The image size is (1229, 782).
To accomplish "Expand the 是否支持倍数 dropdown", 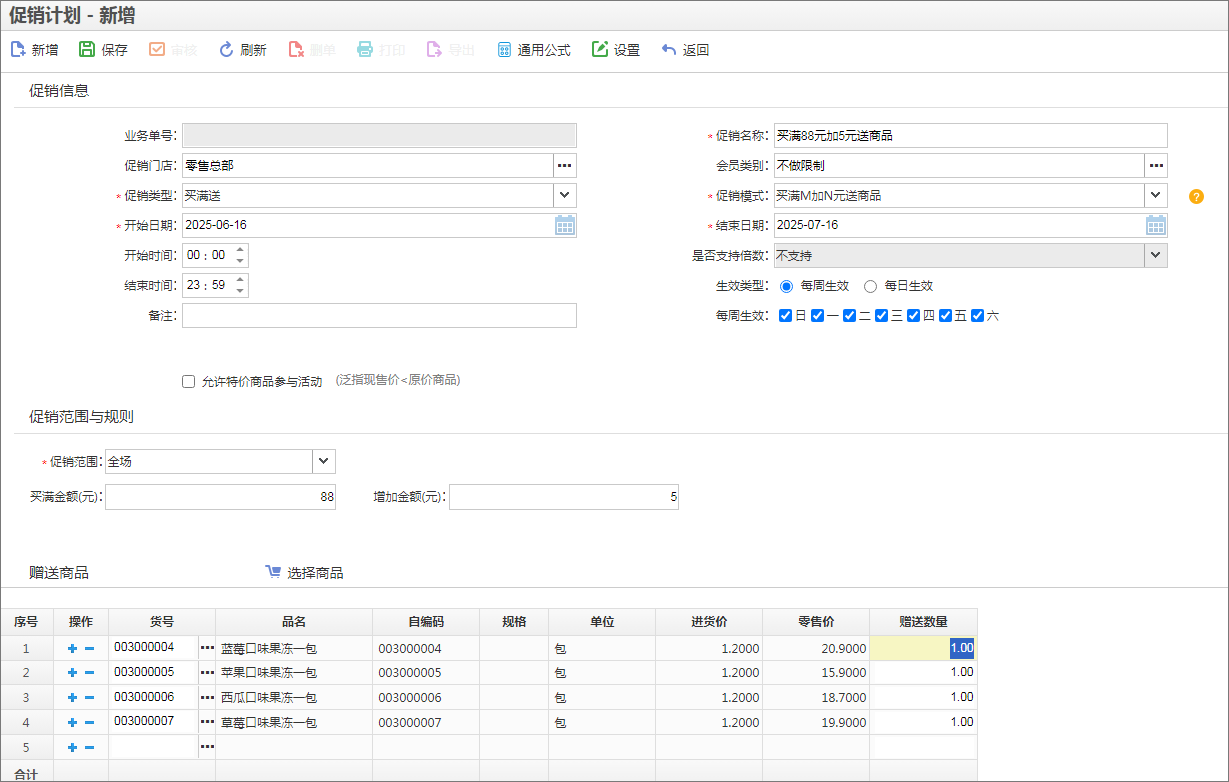I will point(1156,256).
